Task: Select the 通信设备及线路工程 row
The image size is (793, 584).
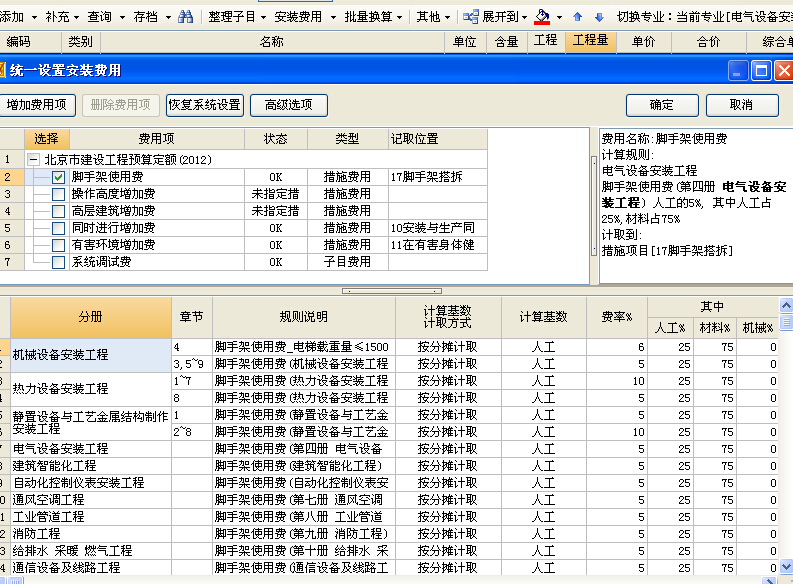Action: click(x=91, y=567)
